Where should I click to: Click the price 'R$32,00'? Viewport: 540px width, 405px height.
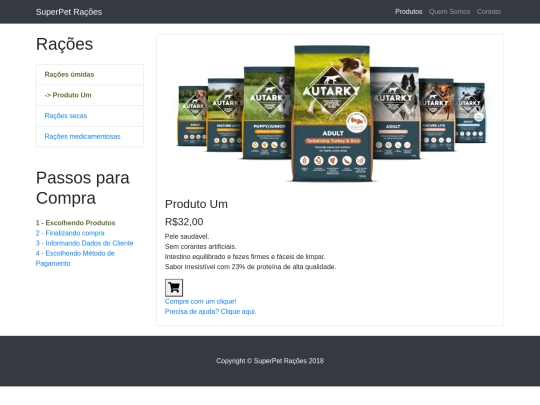click(184, 222)
